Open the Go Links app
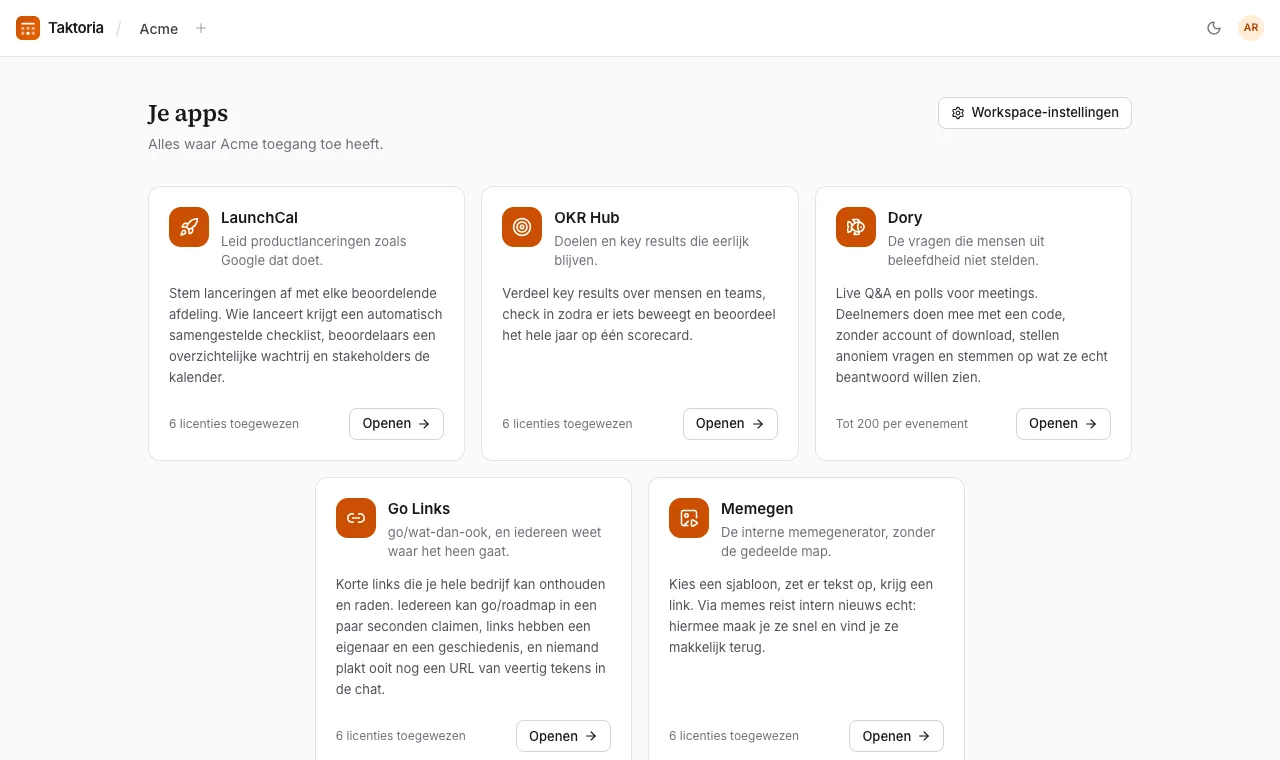Viewport: 1280px width, 760px height. [563, 736]
